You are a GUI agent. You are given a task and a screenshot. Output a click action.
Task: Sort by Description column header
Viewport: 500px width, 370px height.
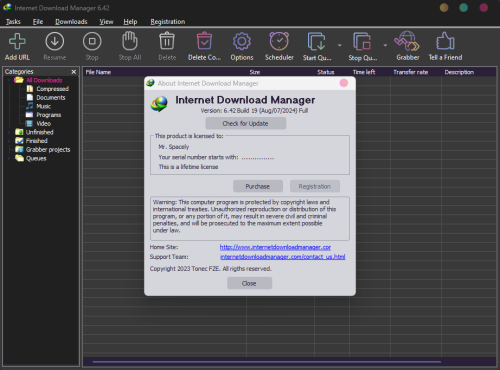459,72
